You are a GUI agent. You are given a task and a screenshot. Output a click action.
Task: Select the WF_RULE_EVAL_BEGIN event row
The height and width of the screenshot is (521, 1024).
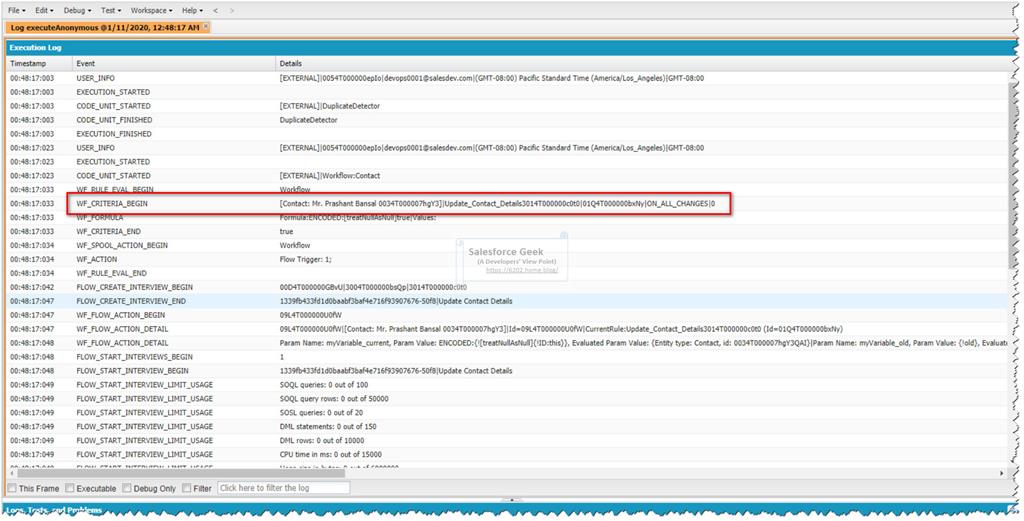[507, 189]
